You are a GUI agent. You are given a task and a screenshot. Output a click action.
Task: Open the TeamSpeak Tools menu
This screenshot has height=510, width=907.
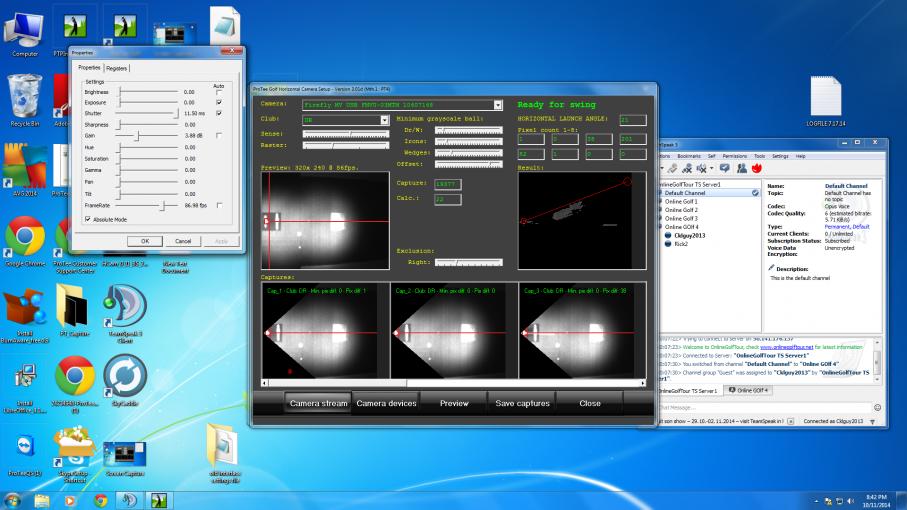(759, 156)
